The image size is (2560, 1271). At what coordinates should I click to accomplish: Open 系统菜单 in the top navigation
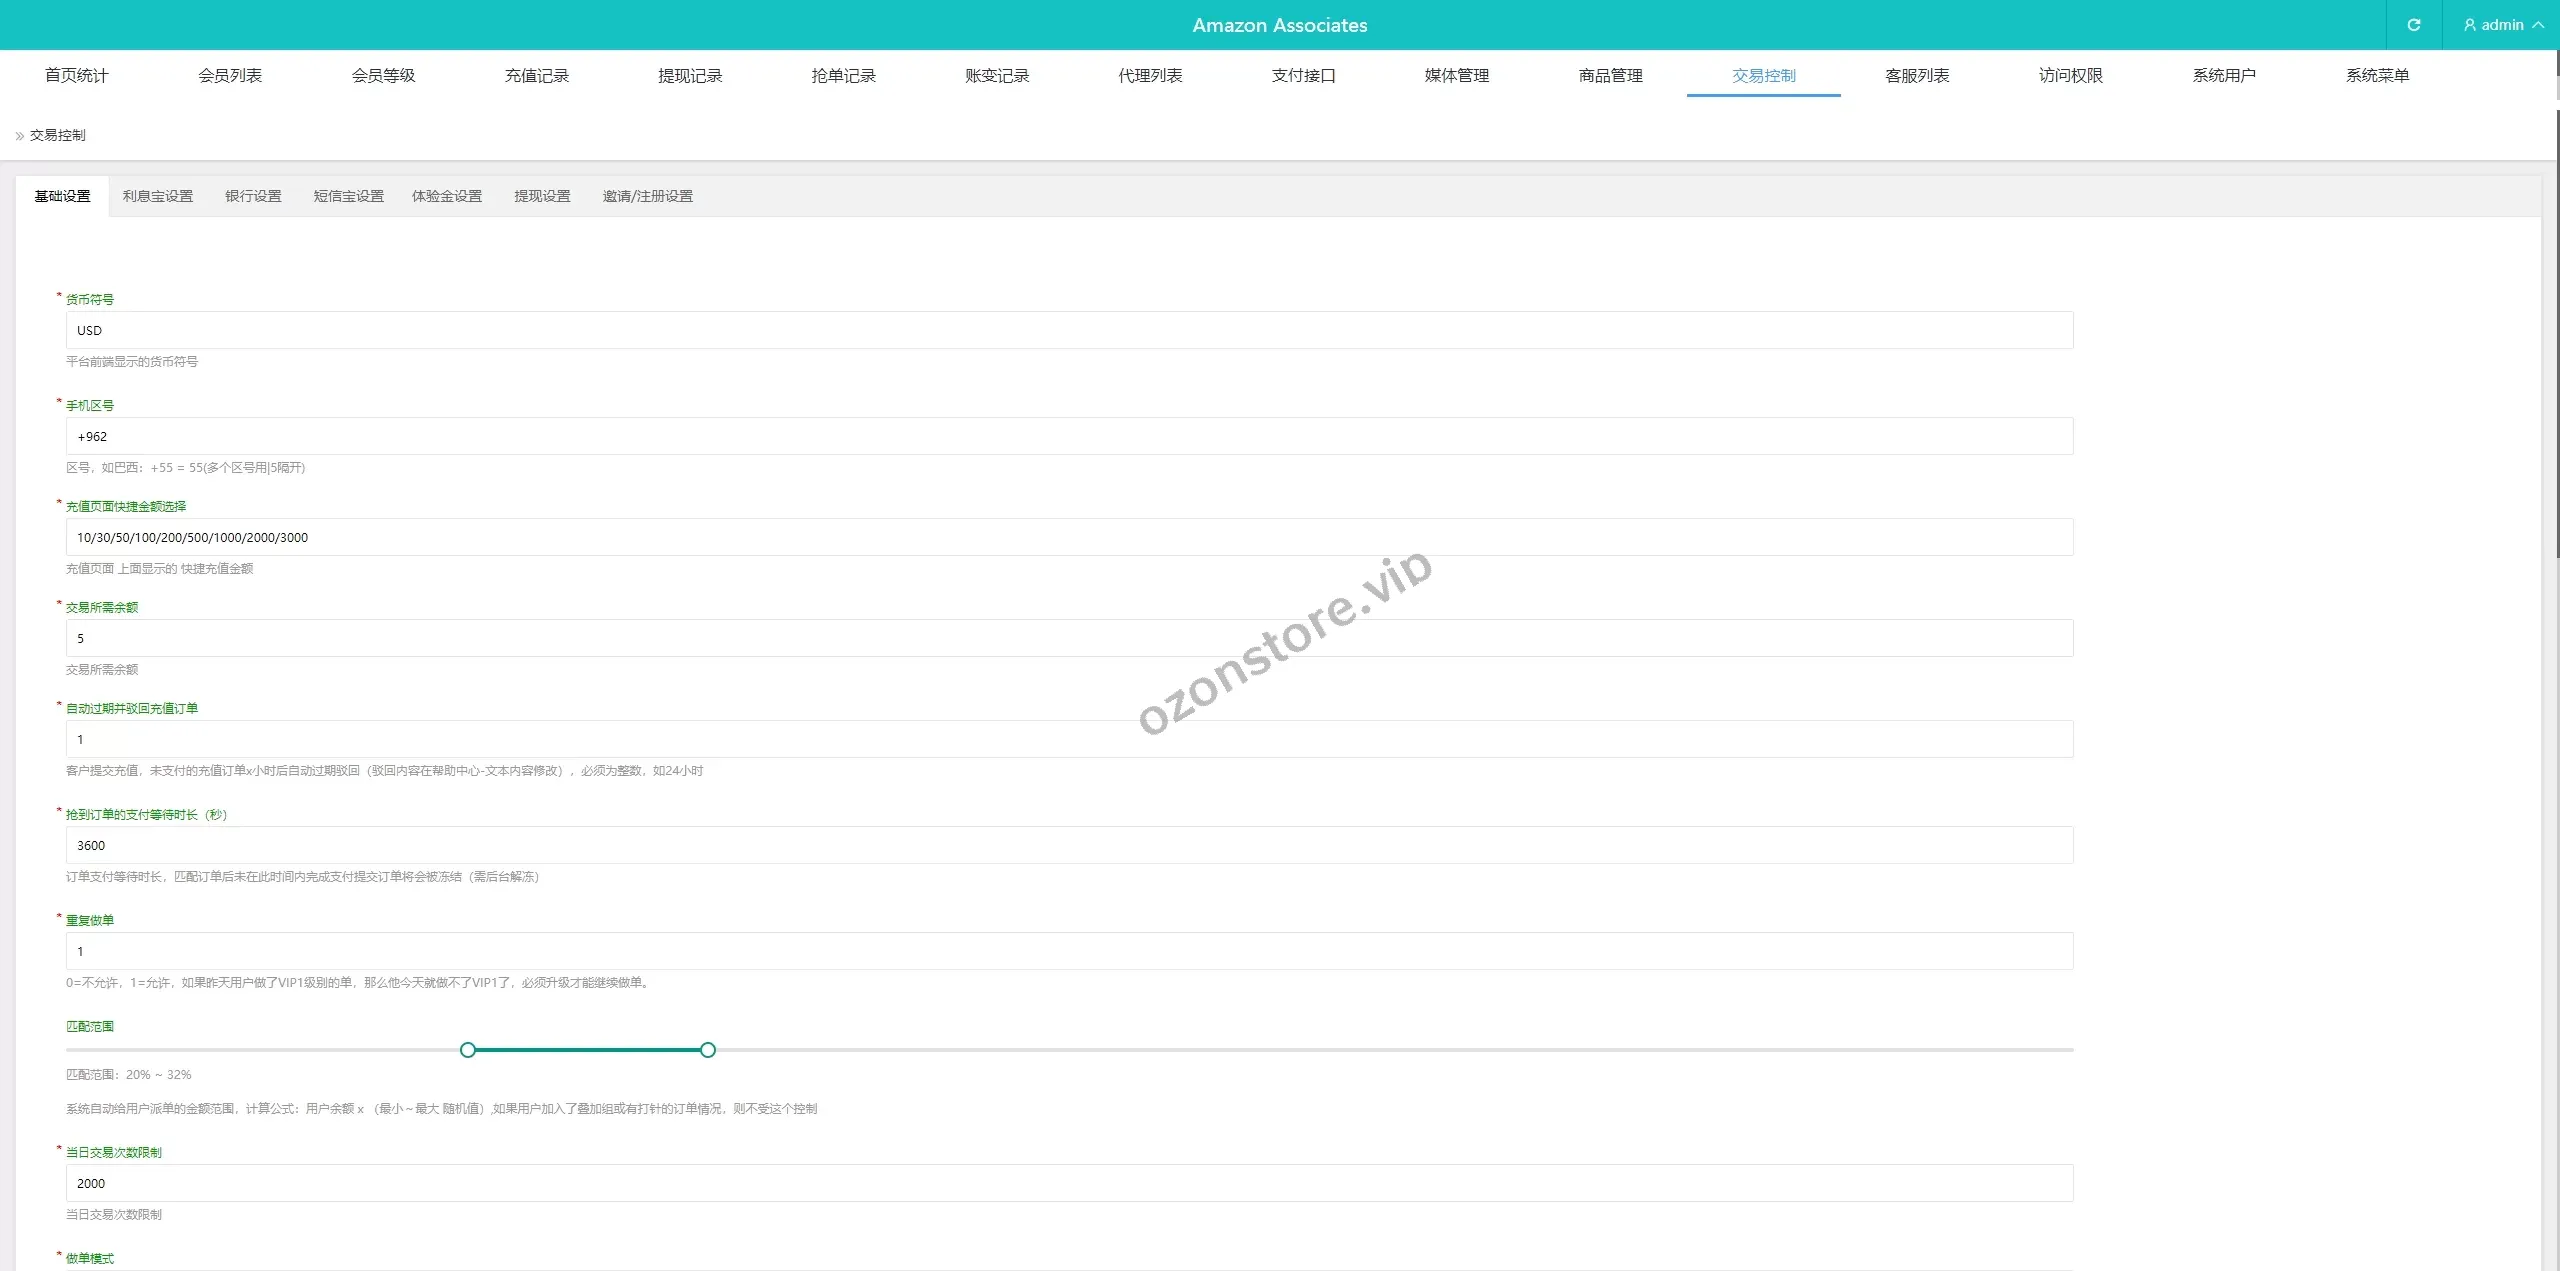coord(2377,76)
